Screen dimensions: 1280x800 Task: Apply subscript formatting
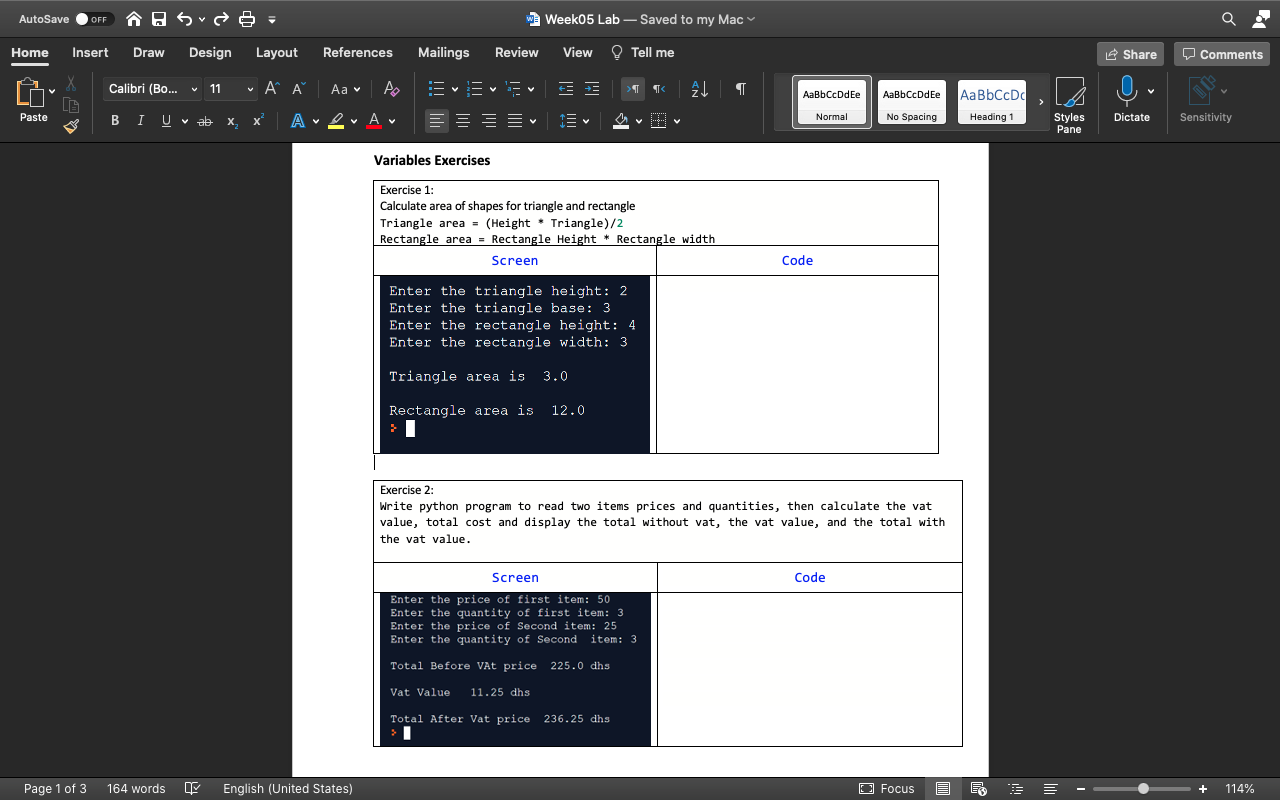232,121
